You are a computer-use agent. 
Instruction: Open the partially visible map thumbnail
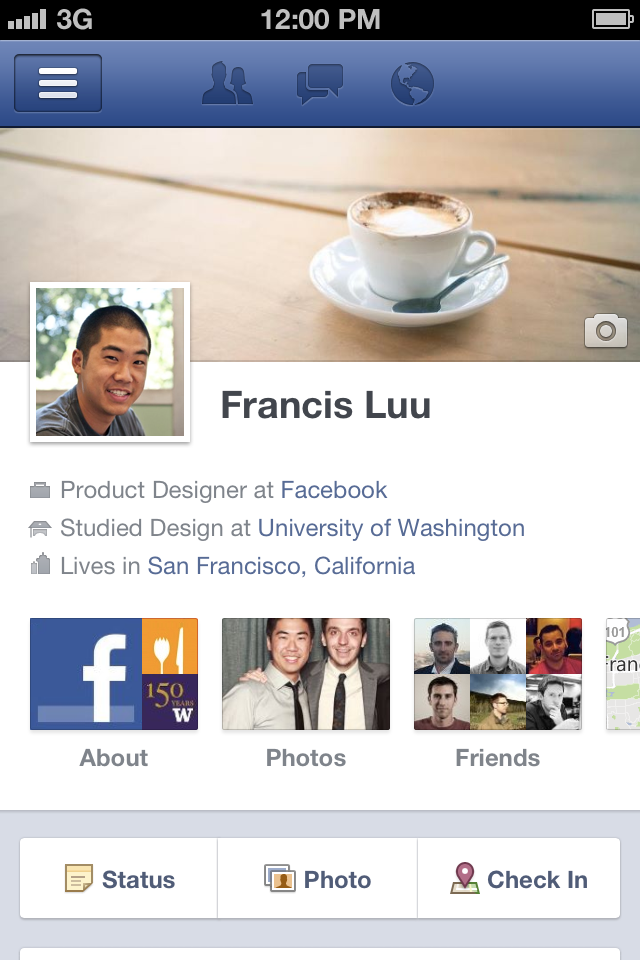[623, 674]
